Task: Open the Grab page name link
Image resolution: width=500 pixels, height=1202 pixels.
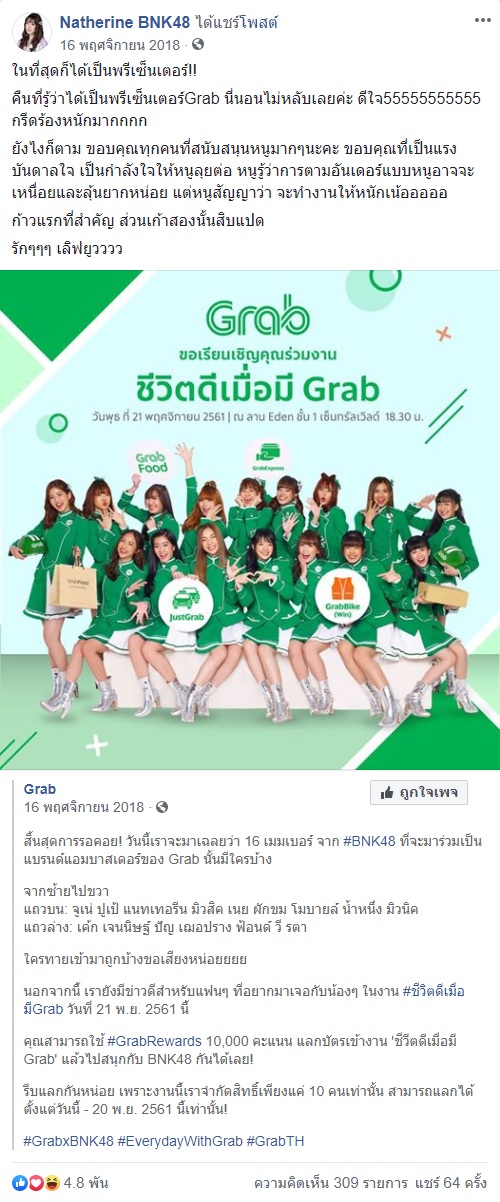Action: click(39, 789)
